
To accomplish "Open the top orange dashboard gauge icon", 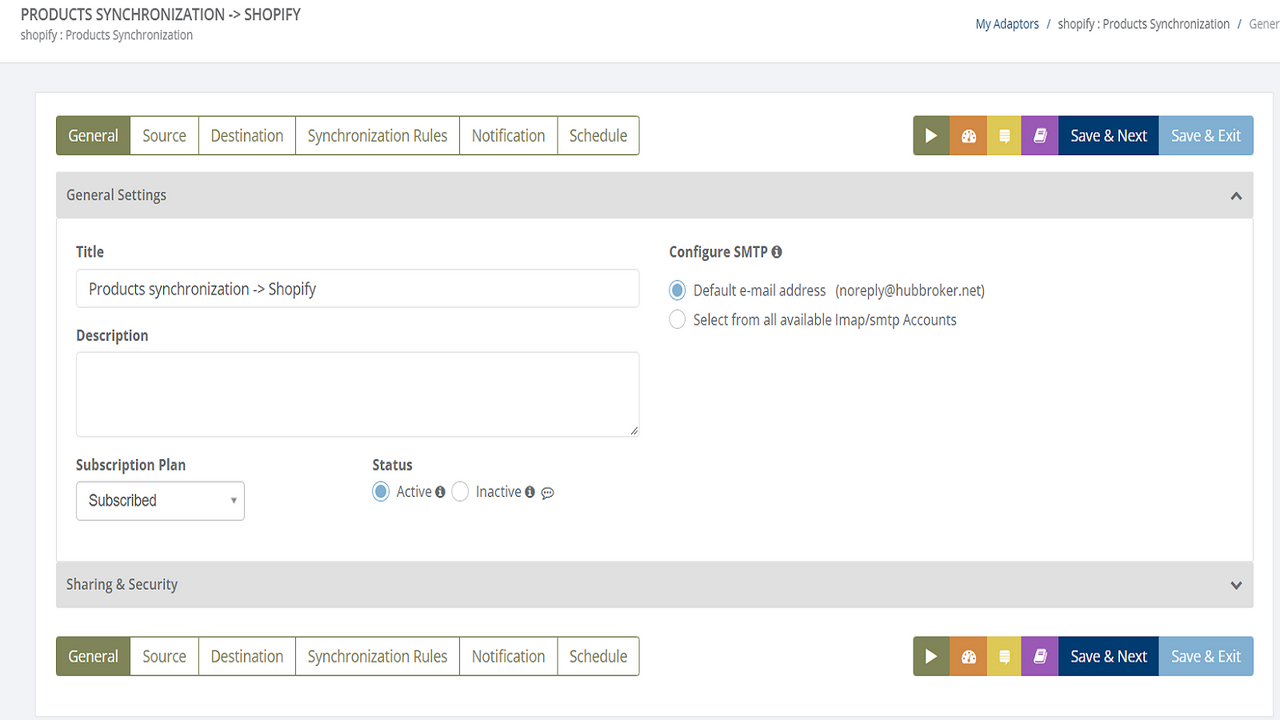I will coord(968,136).
